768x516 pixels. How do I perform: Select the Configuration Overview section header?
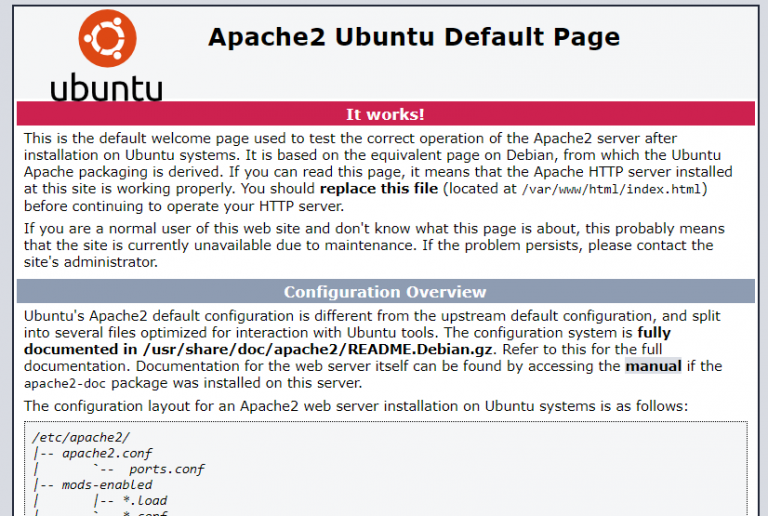(x=385, y=292)
